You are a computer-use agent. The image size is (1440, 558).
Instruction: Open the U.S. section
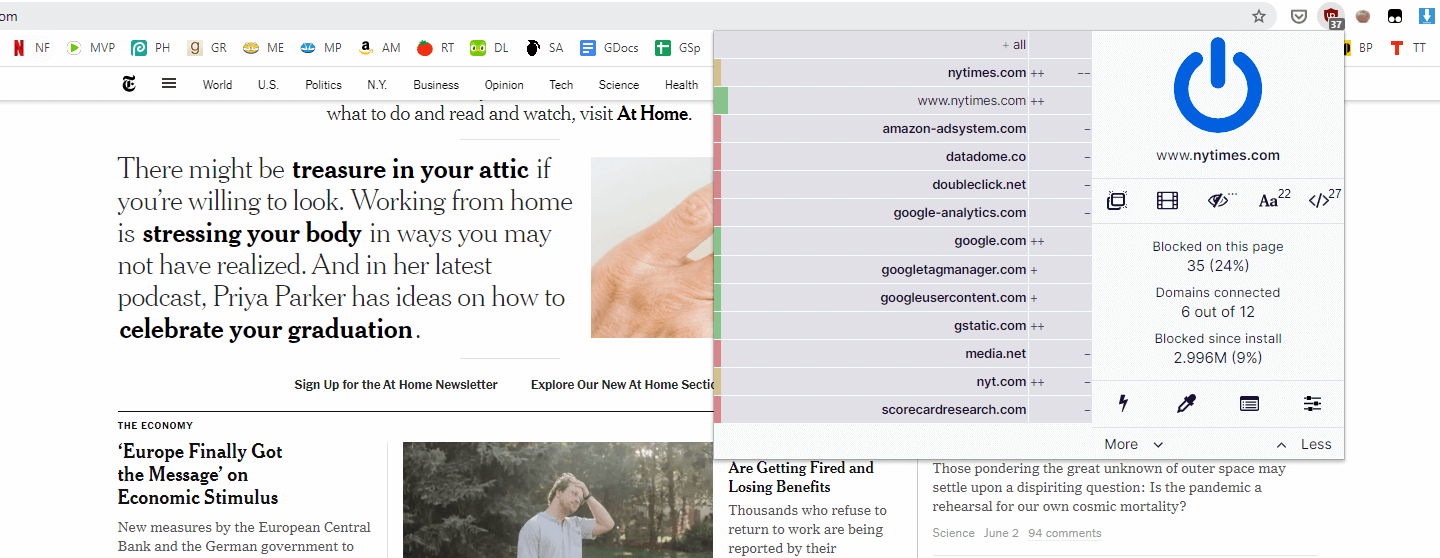[x=268, y=85]
